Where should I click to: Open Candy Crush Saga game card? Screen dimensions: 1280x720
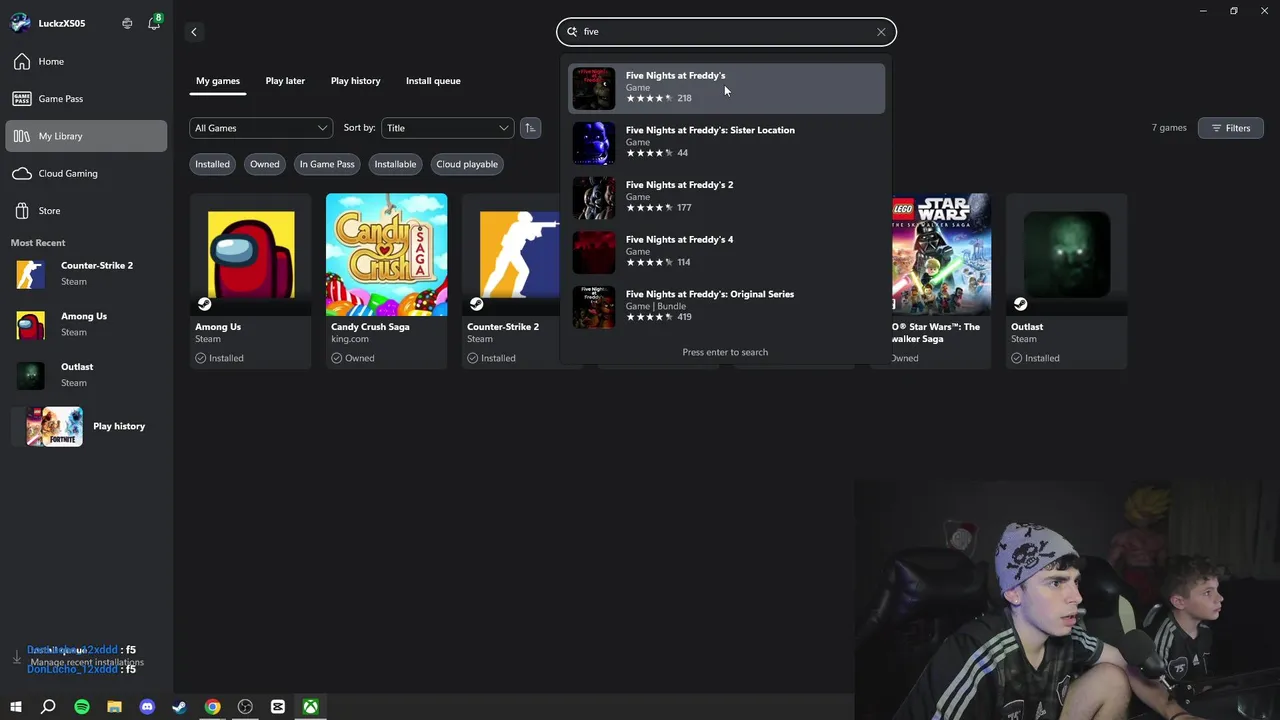pyautogui.click(x=387, y=281)
